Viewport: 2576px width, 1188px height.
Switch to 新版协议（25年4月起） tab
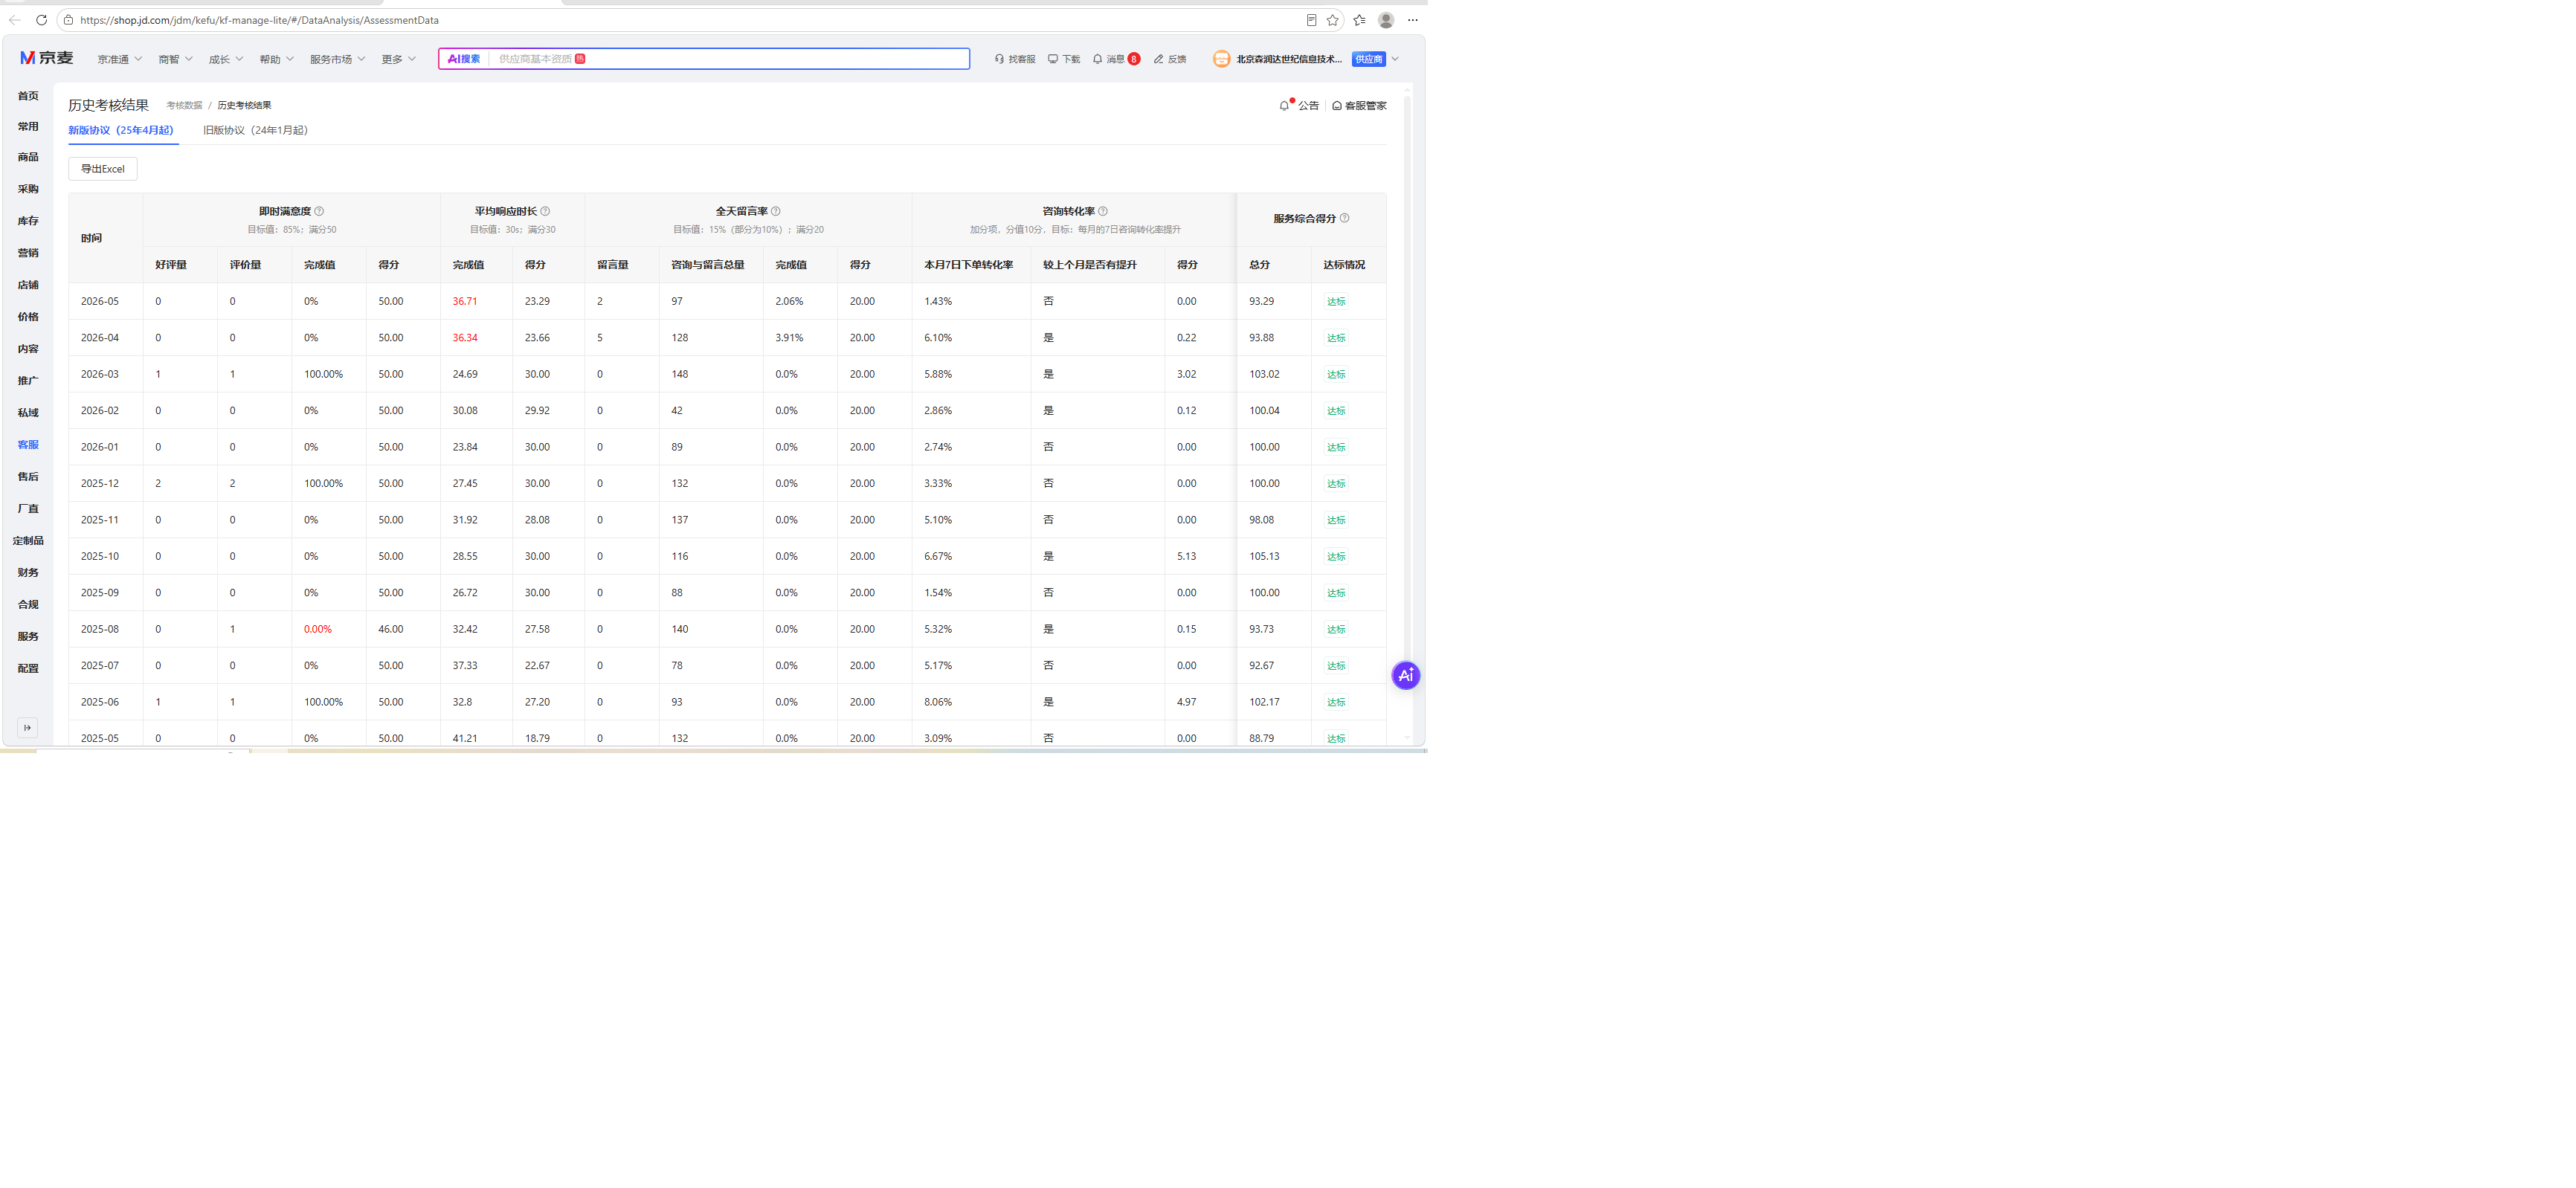pyautogui.click(x=121, y=130)
